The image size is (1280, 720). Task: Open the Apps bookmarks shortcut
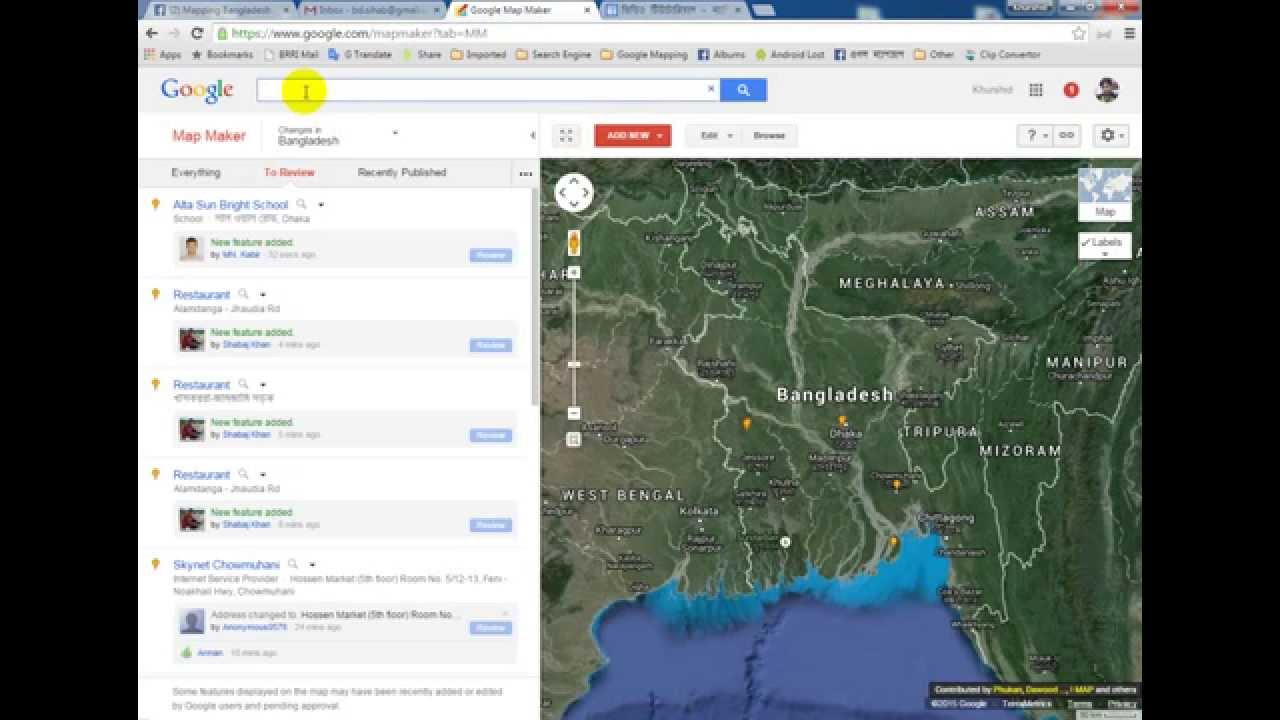click(163, 55)
